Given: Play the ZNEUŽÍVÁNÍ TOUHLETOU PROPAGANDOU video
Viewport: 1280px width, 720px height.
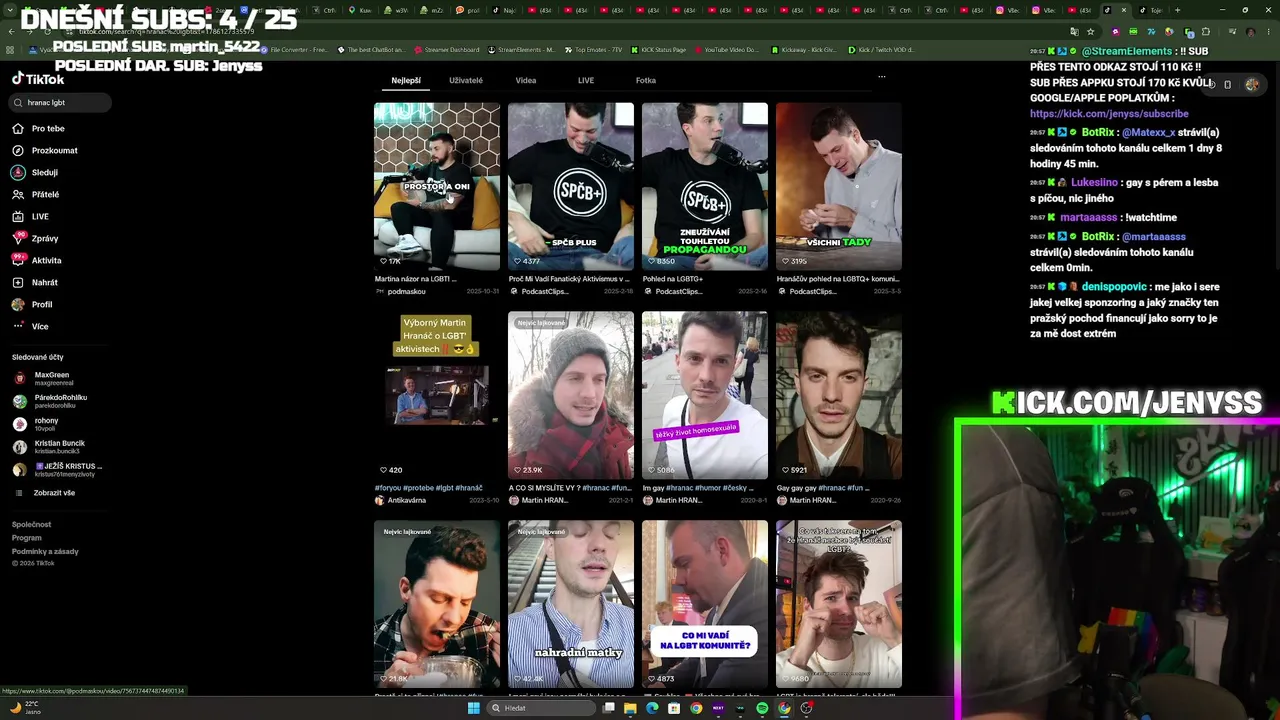Looking at the screenshot, I should (705, 186).
